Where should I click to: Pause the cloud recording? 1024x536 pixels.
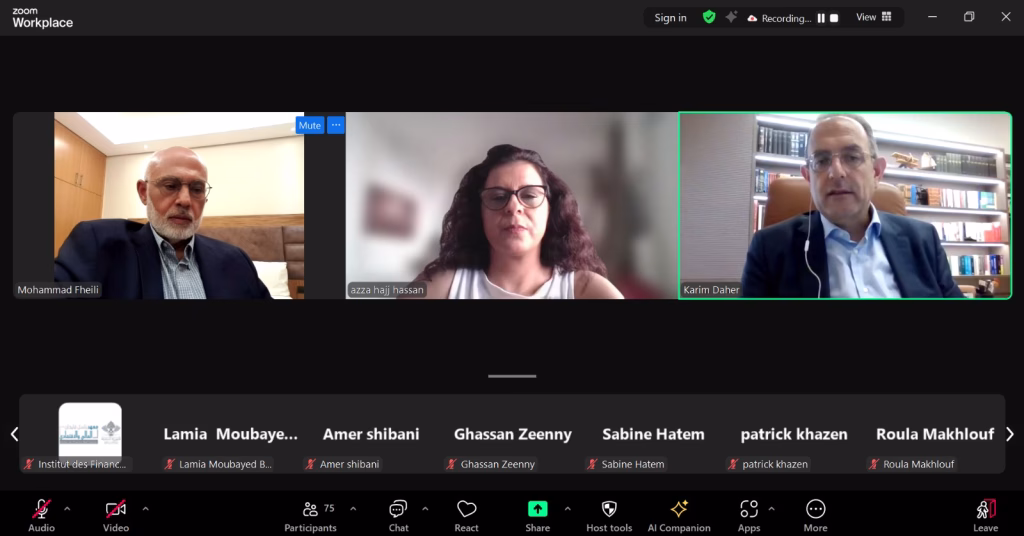pos(821,18)
